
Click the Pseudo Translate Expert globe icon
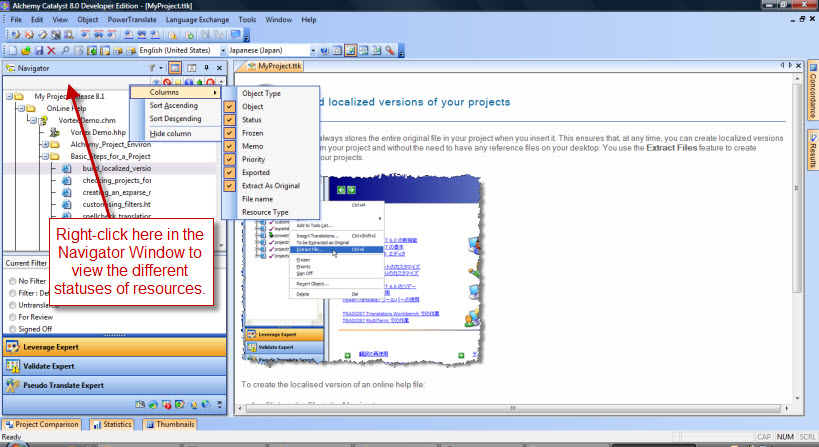(13, 385)
